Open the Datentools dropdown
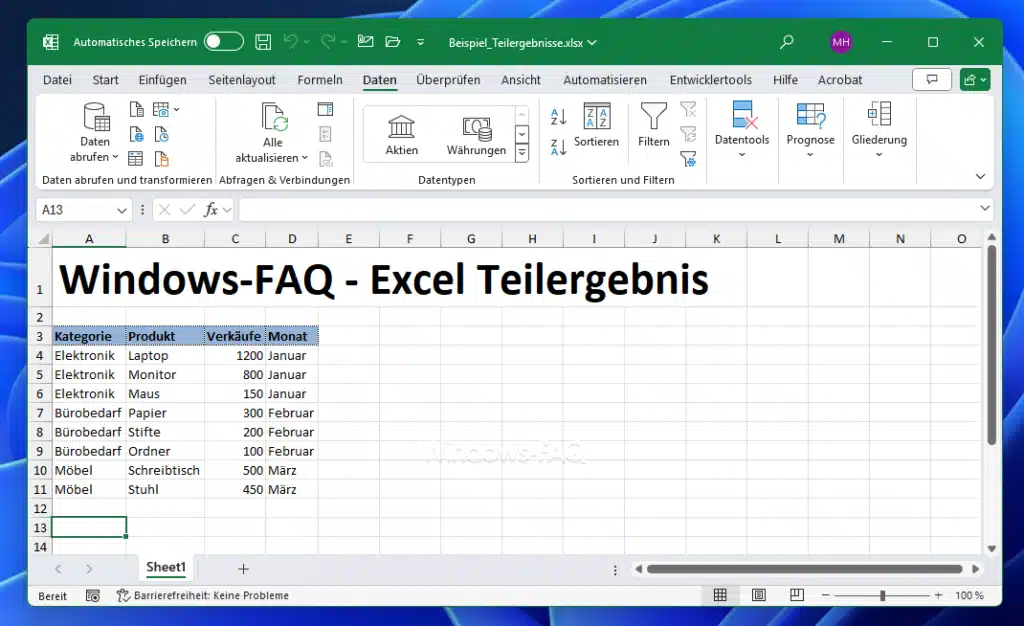Screen dimensions: 1024x626 [742, 130]
